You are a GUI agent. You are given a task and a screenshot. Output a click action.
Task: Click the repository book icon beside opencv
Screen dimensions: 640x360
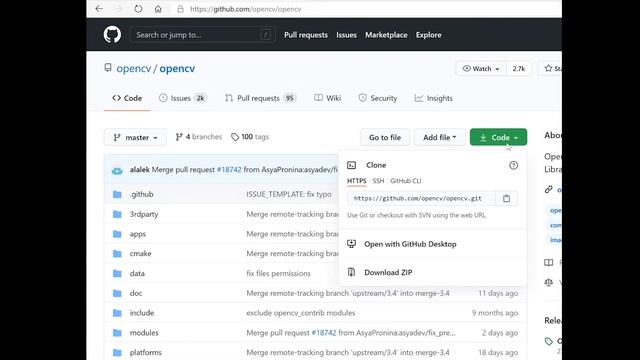(108, 68)
